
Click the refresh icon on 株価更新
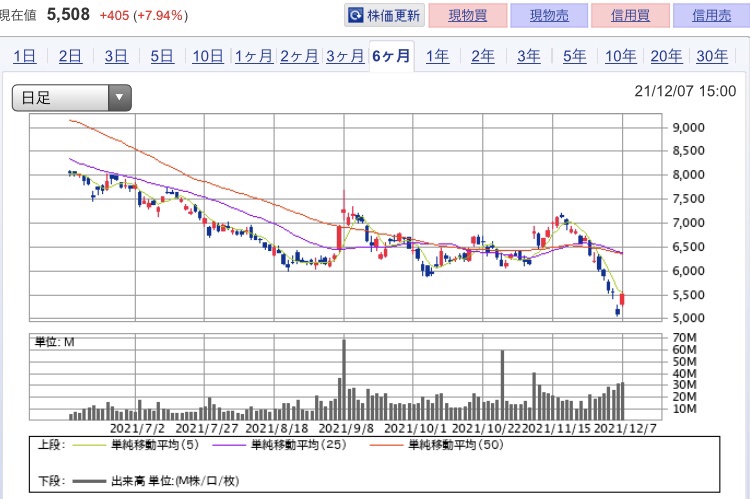pyautogui.click(x=356, y=16)
